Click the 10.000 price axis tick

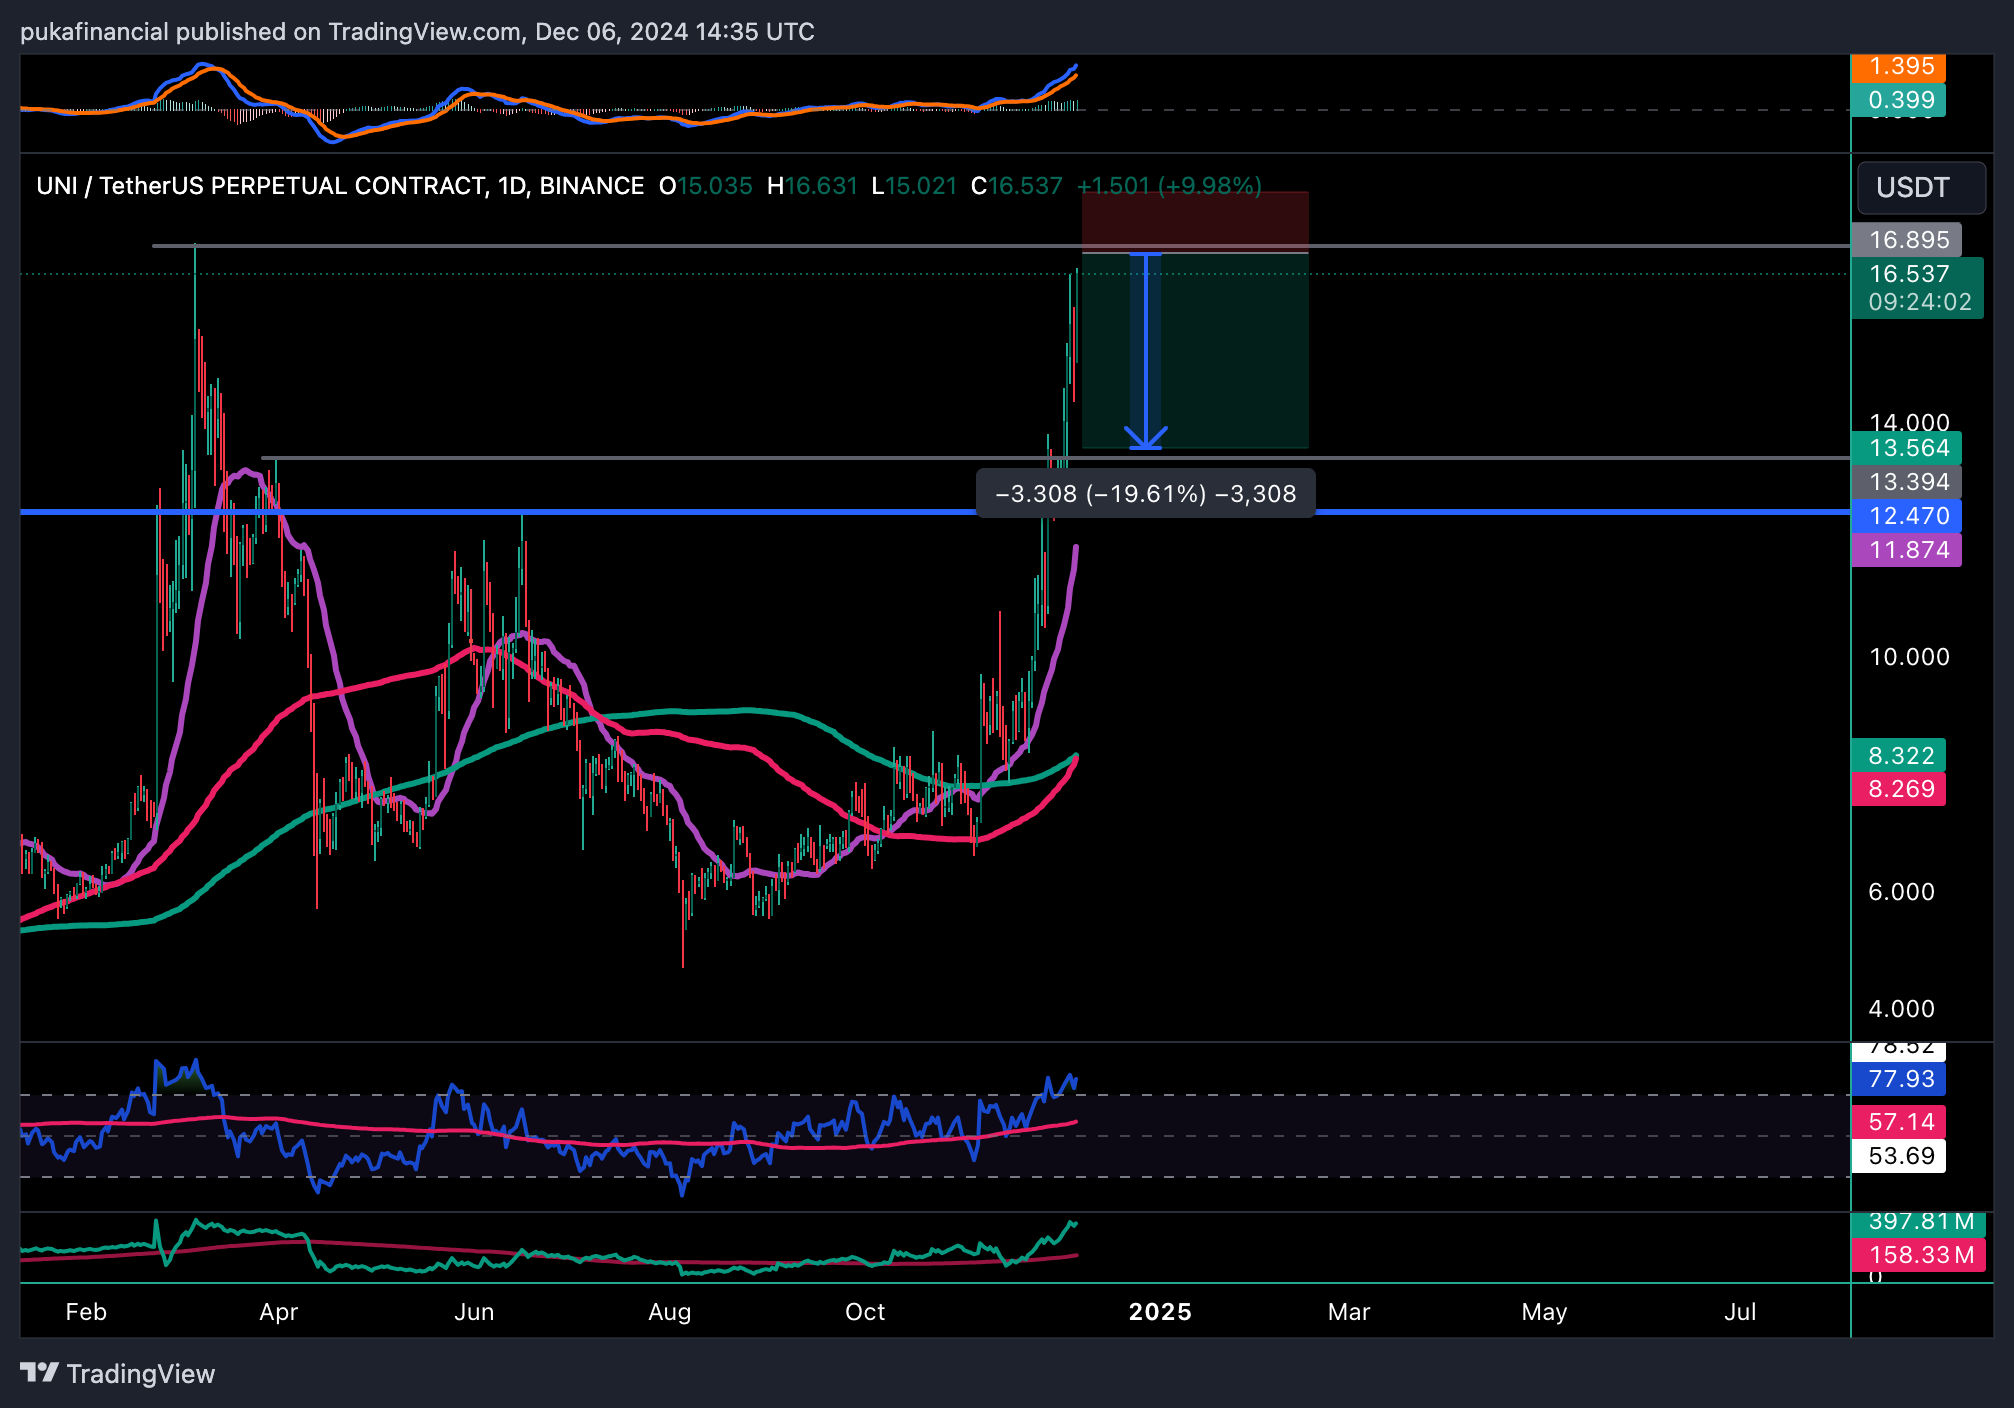[1909, 657]
